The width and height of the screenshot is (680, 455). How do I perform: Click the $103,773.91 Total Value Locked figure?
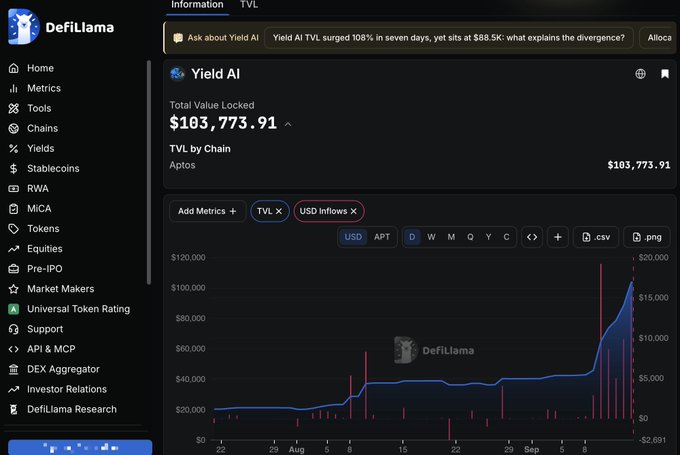point(223,123)
